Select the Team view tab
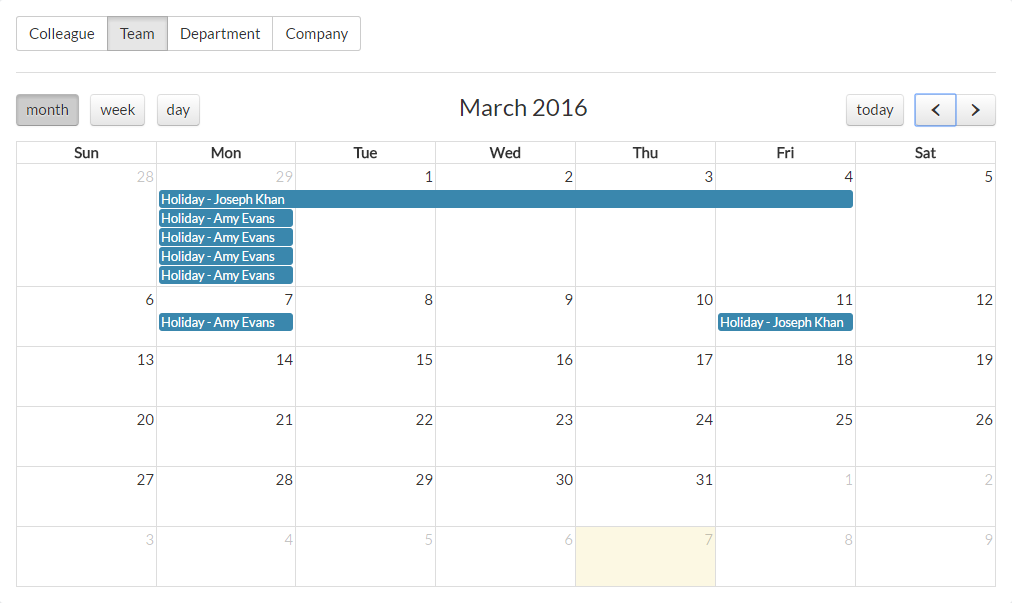The height and width of the screenshot is (603, 1012). coord(137,34)
